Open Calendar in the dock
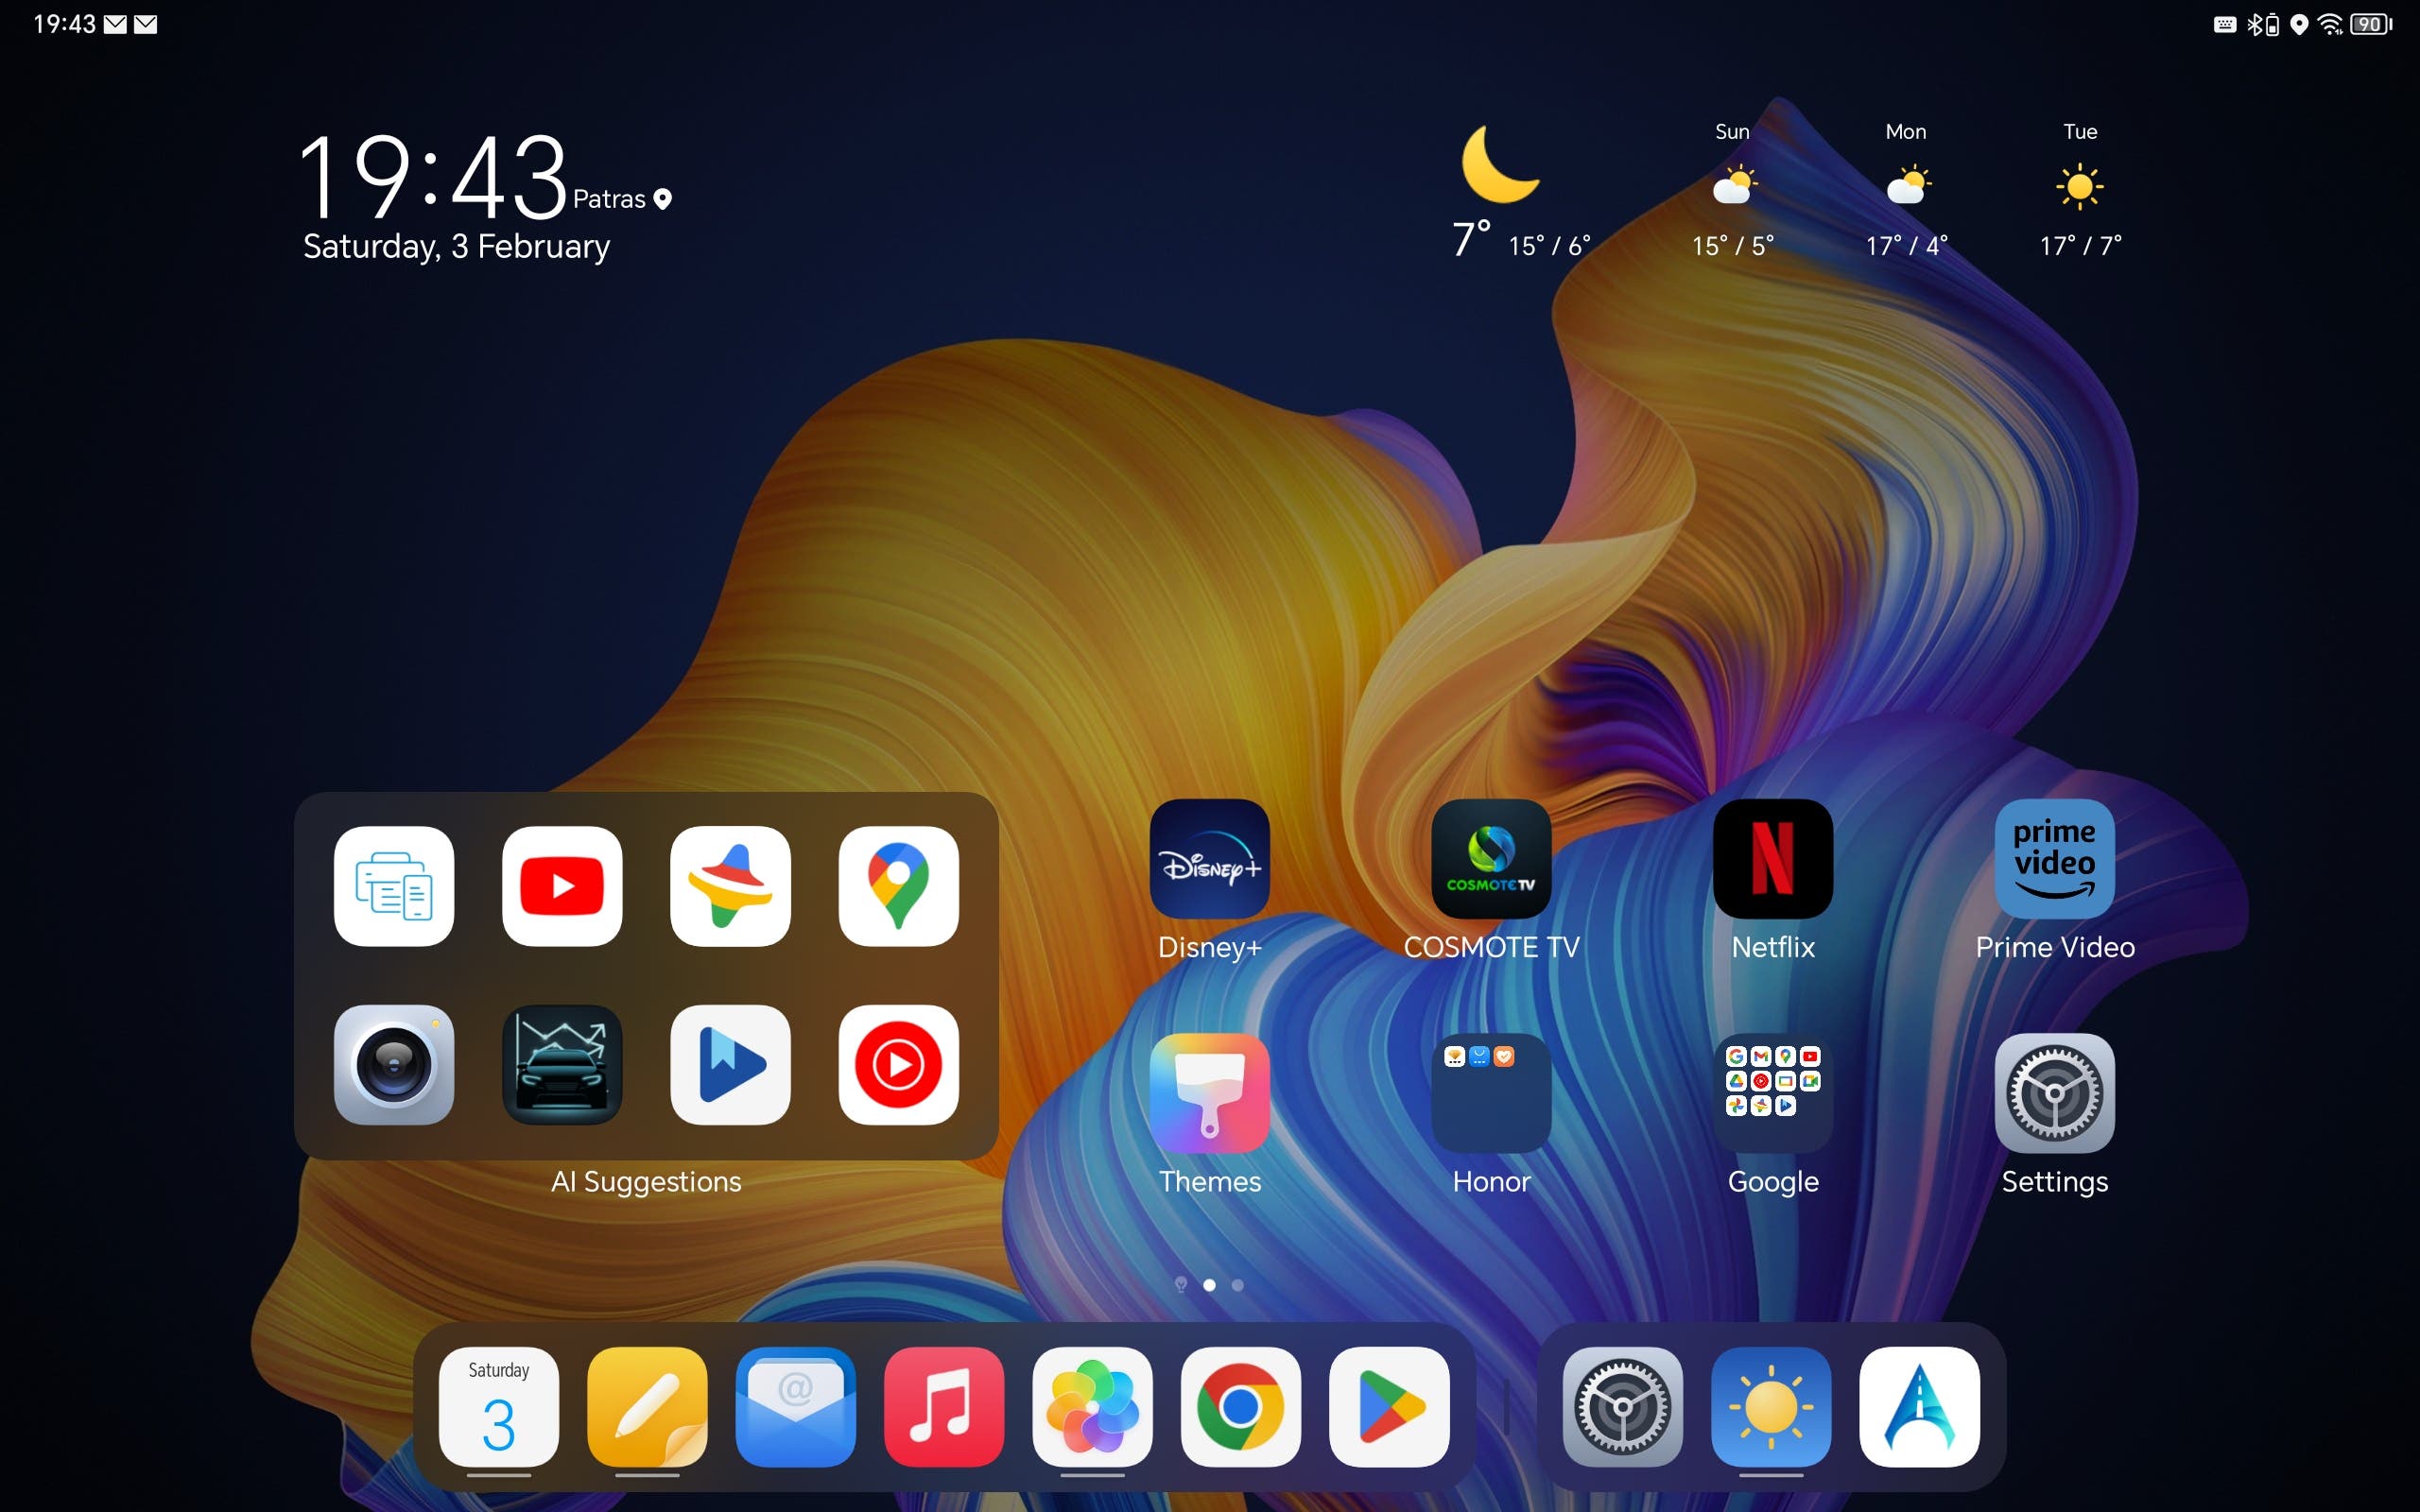The width and height of the screenshot is (2420, 1512). click(498, 1407)
